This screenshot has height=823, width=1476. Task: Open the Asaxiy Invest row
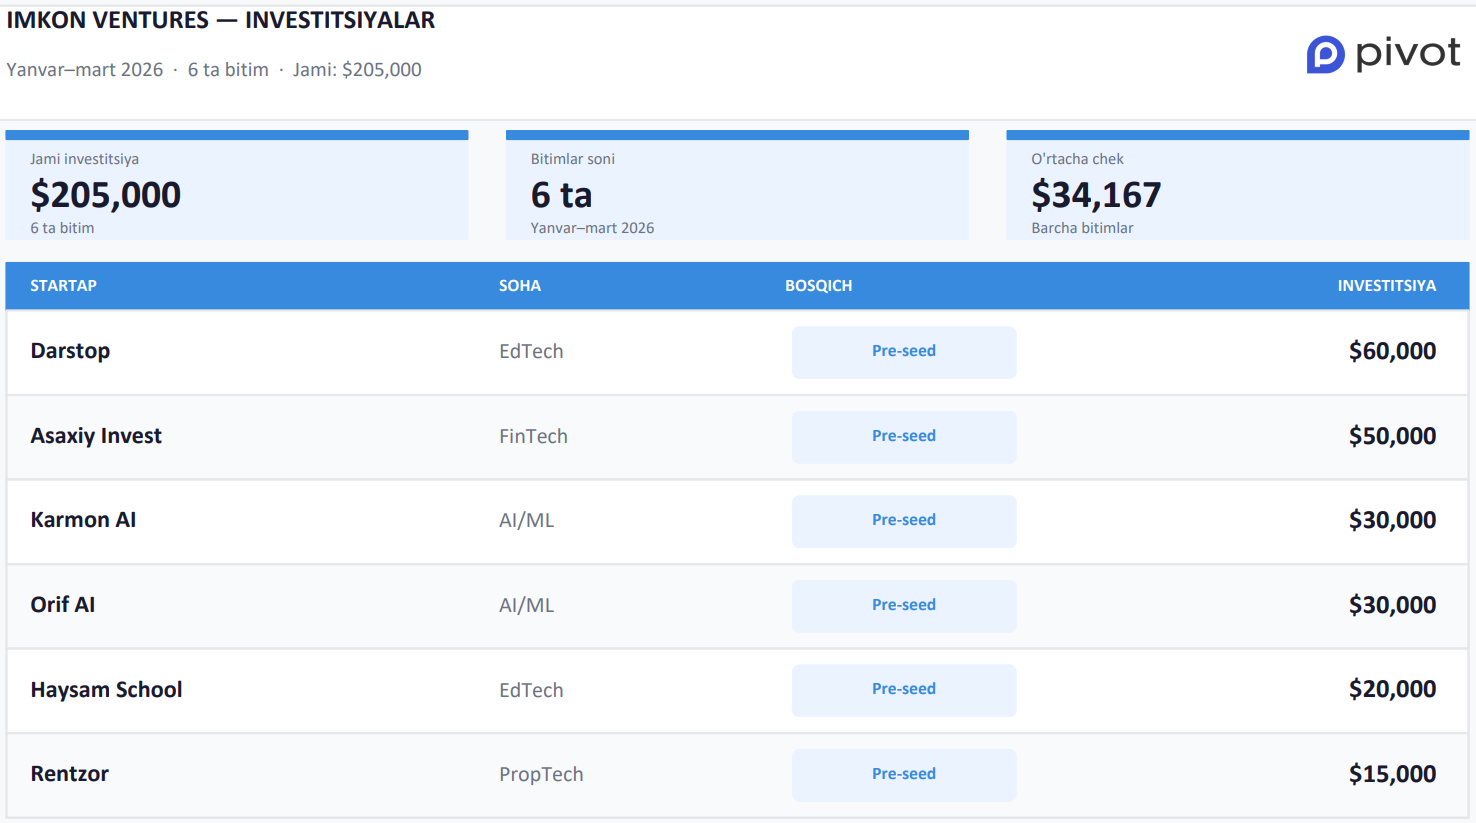(x=96, y=436)
